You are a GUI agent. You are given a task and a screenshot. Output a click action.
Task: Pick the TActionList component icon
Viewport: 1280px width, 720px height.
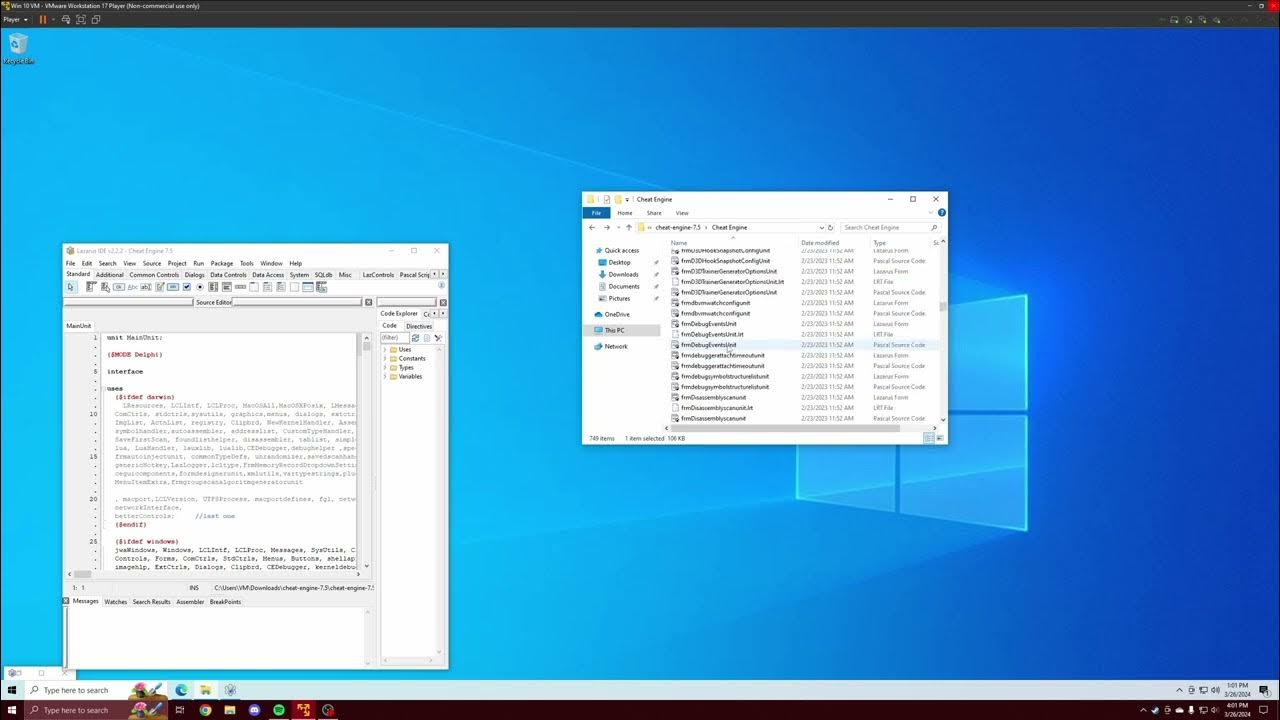[x=322, y=287]
